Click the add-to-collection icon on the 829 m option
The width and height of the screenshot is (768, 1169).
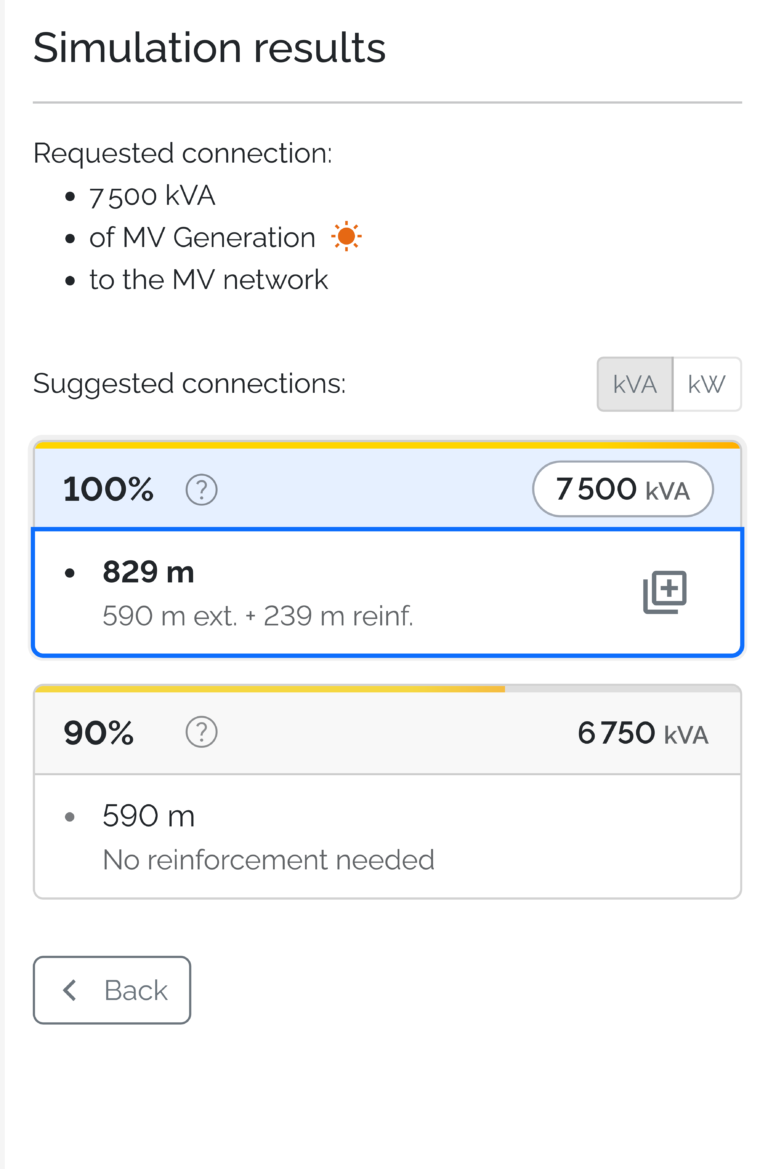664,593
